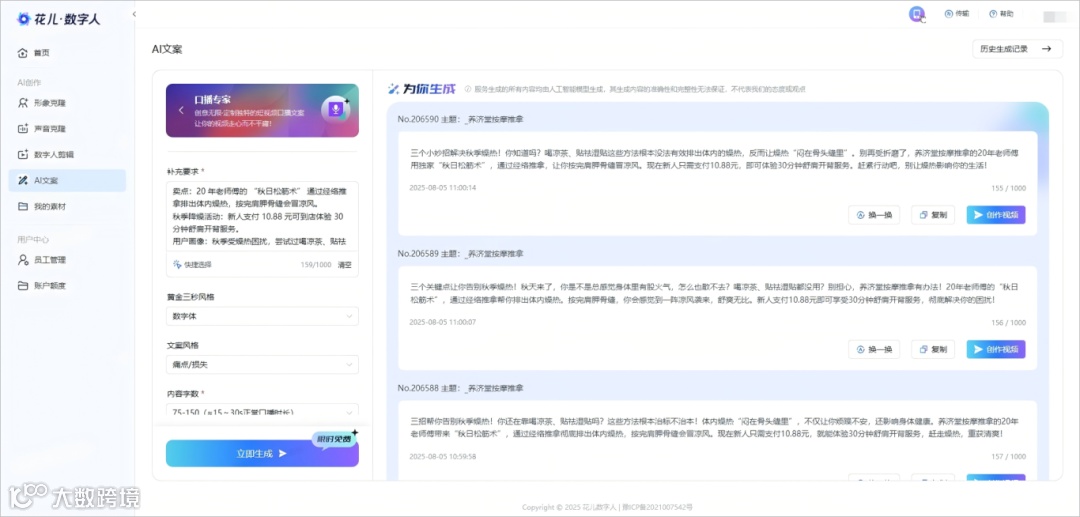Click the 155 / 1000 character count
This screenshot has width=1080, height=517.
tap(1008, 188)
